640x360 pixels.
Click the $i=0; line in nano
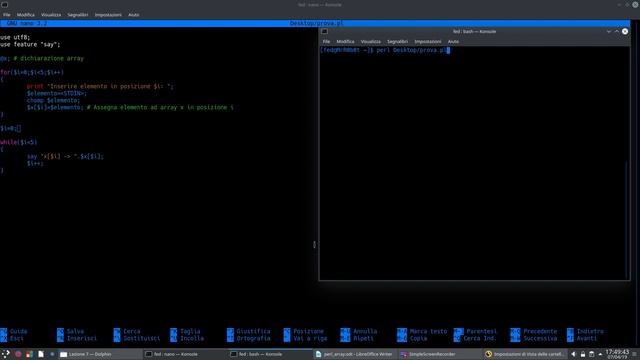click(x=10, y=129)
